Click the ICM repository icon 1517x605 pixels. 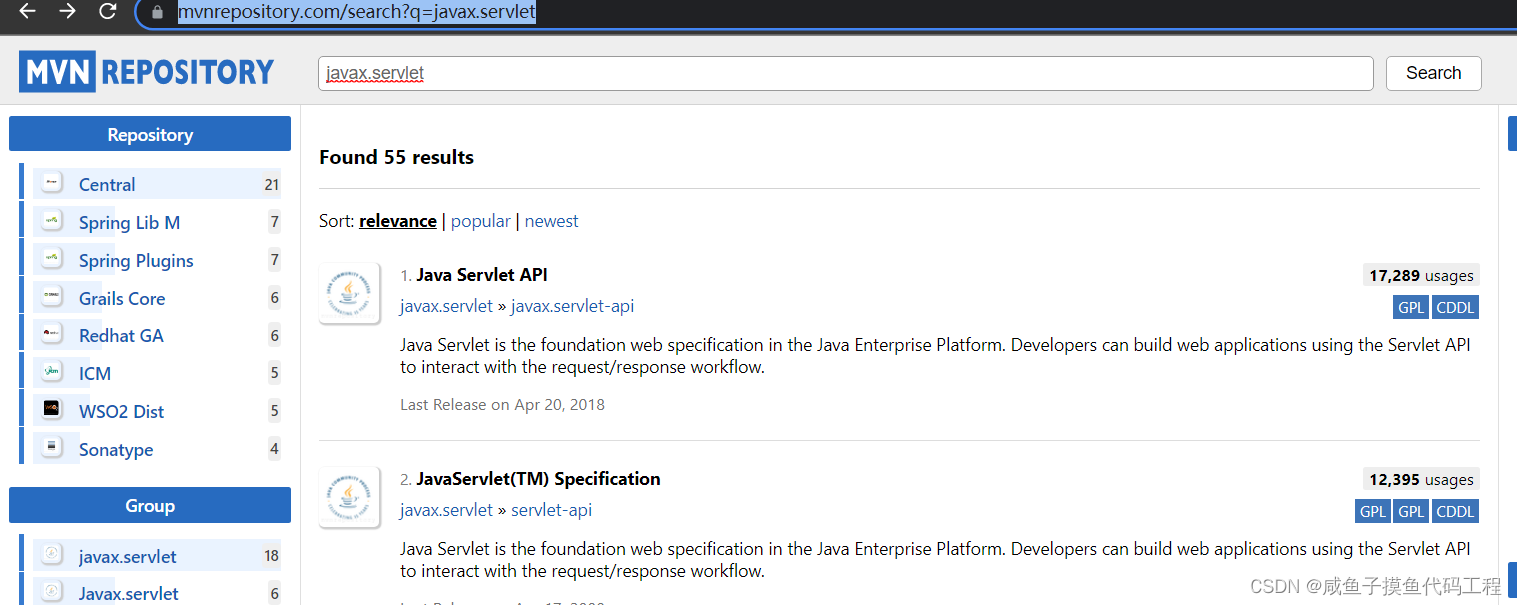tap(52, 372)
